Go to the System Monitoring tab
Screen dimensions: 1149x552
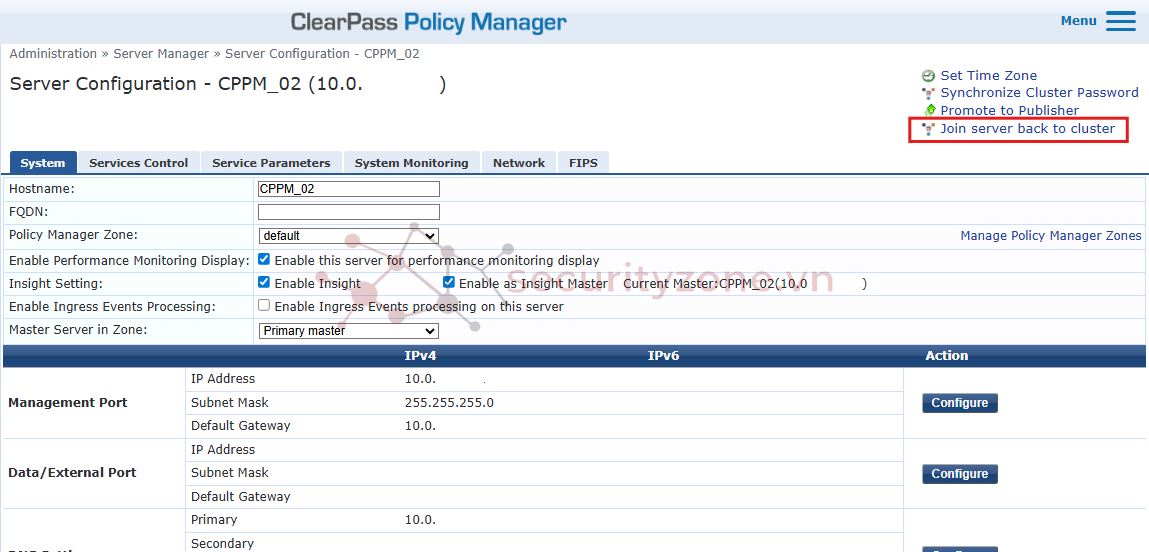click(411, 163)
